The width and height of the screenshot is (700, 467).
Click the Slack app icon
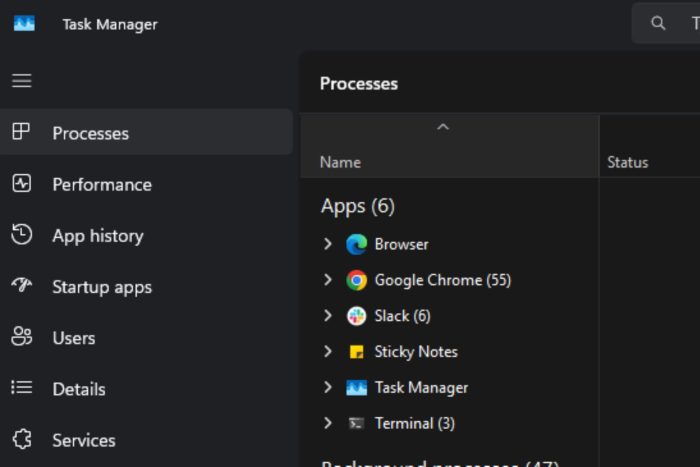click(356, 316)
